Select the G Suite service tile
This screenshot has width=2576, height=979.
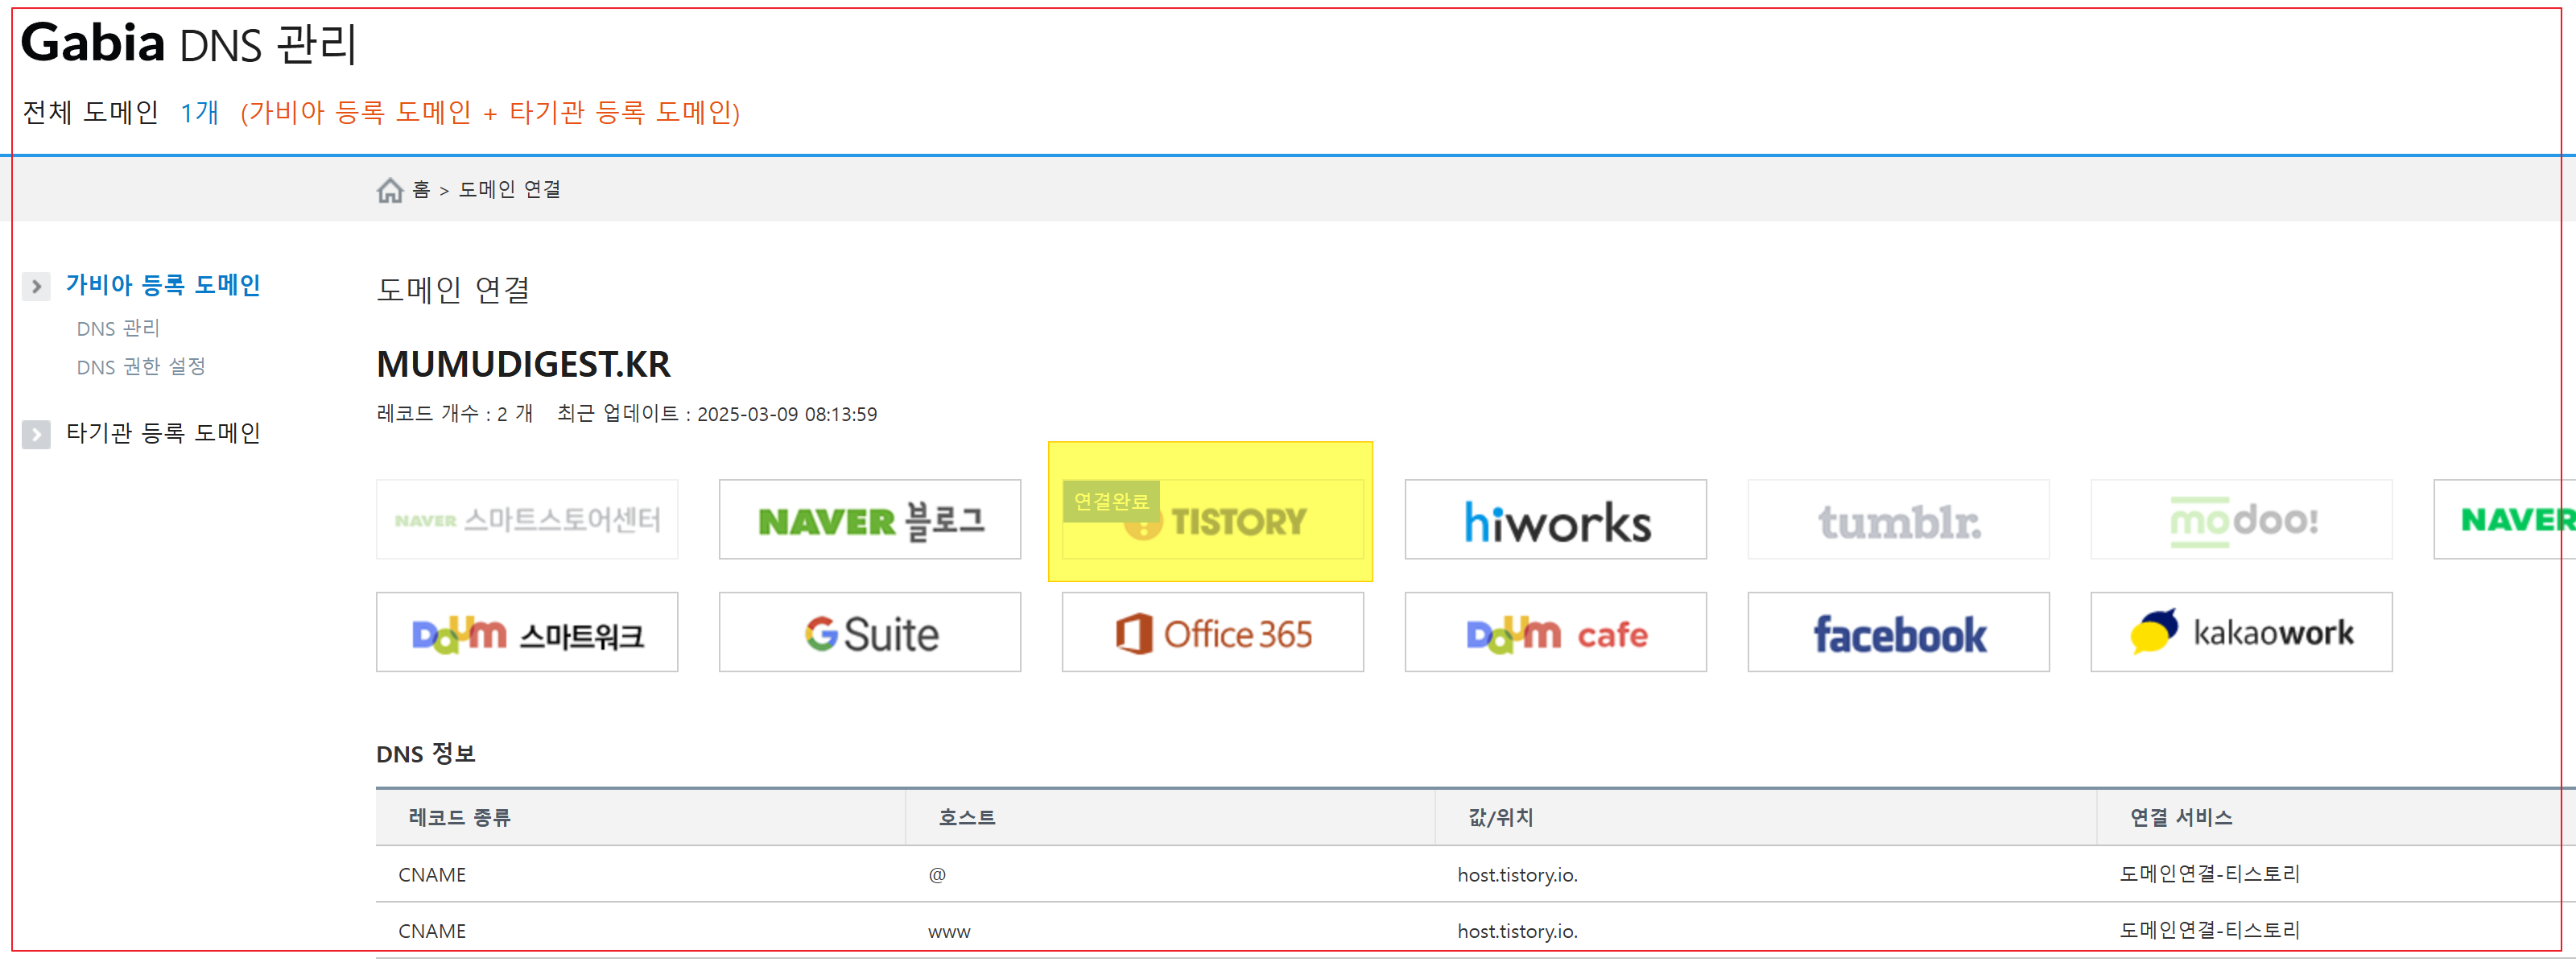(869, 633)
